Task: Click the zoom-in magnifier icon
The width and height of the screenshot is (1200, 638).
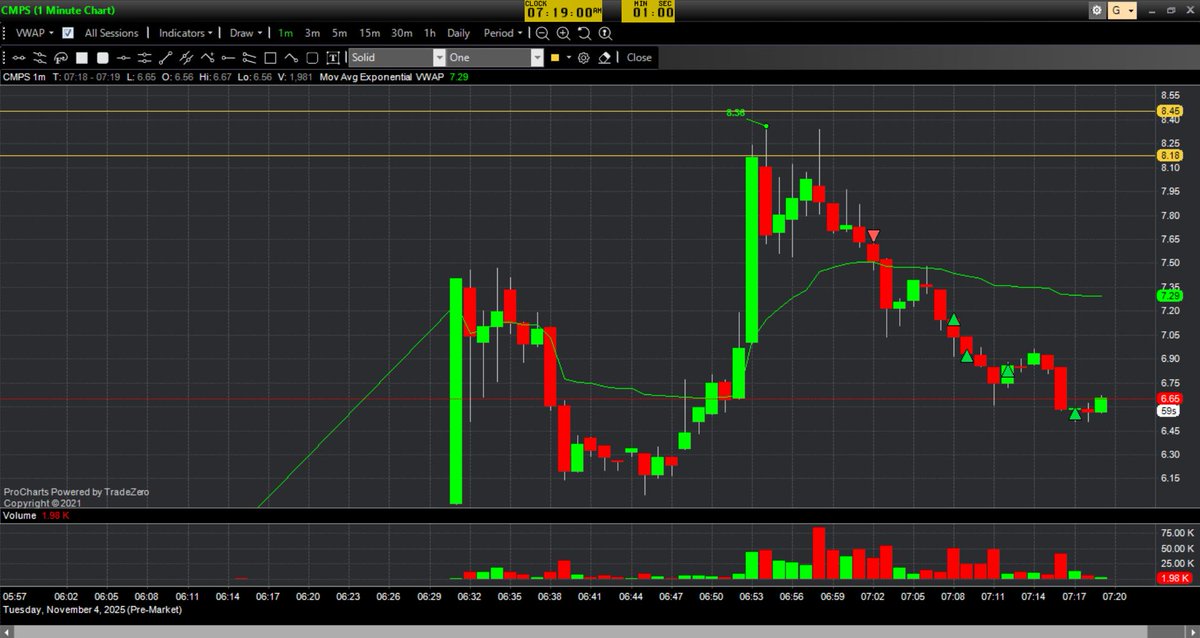Action: click(563, 33)
